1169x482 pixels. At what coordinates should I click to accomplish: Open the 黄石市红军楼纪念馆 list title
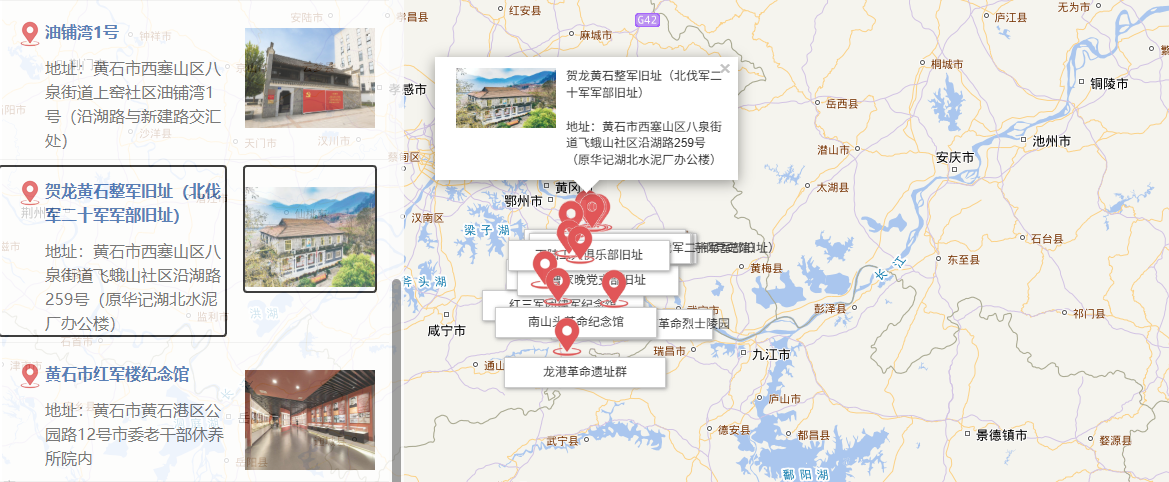(117, 374)
